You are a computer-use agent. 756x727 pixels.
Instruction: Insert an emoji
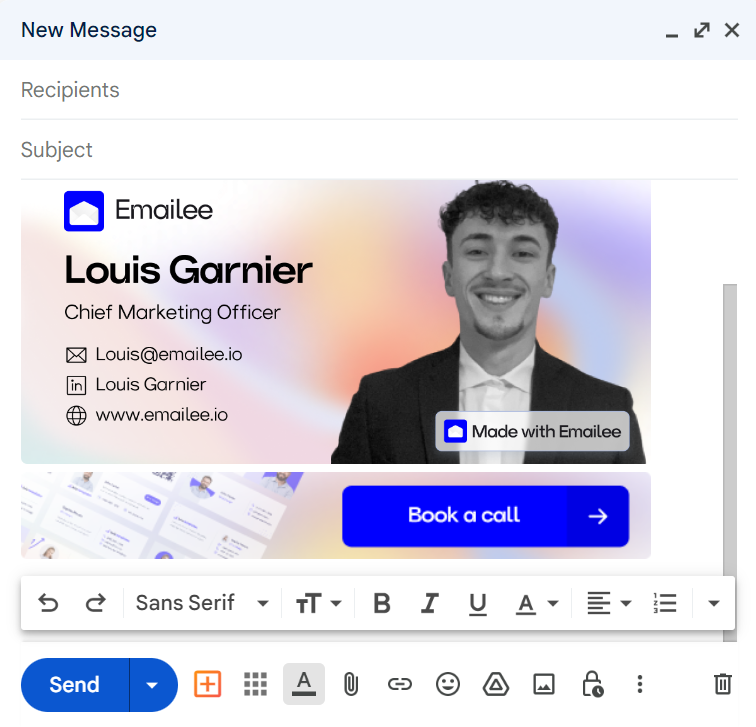click(448, 684)
